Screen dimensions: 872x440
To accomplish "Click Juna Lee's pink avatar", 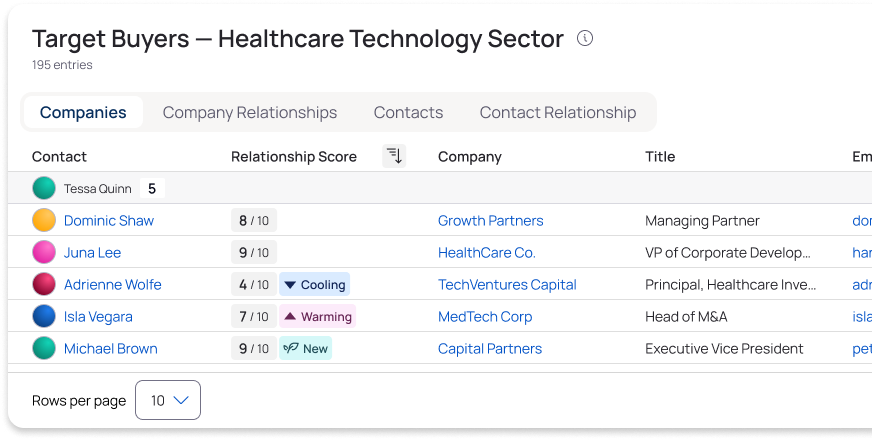I will (44, 252).
